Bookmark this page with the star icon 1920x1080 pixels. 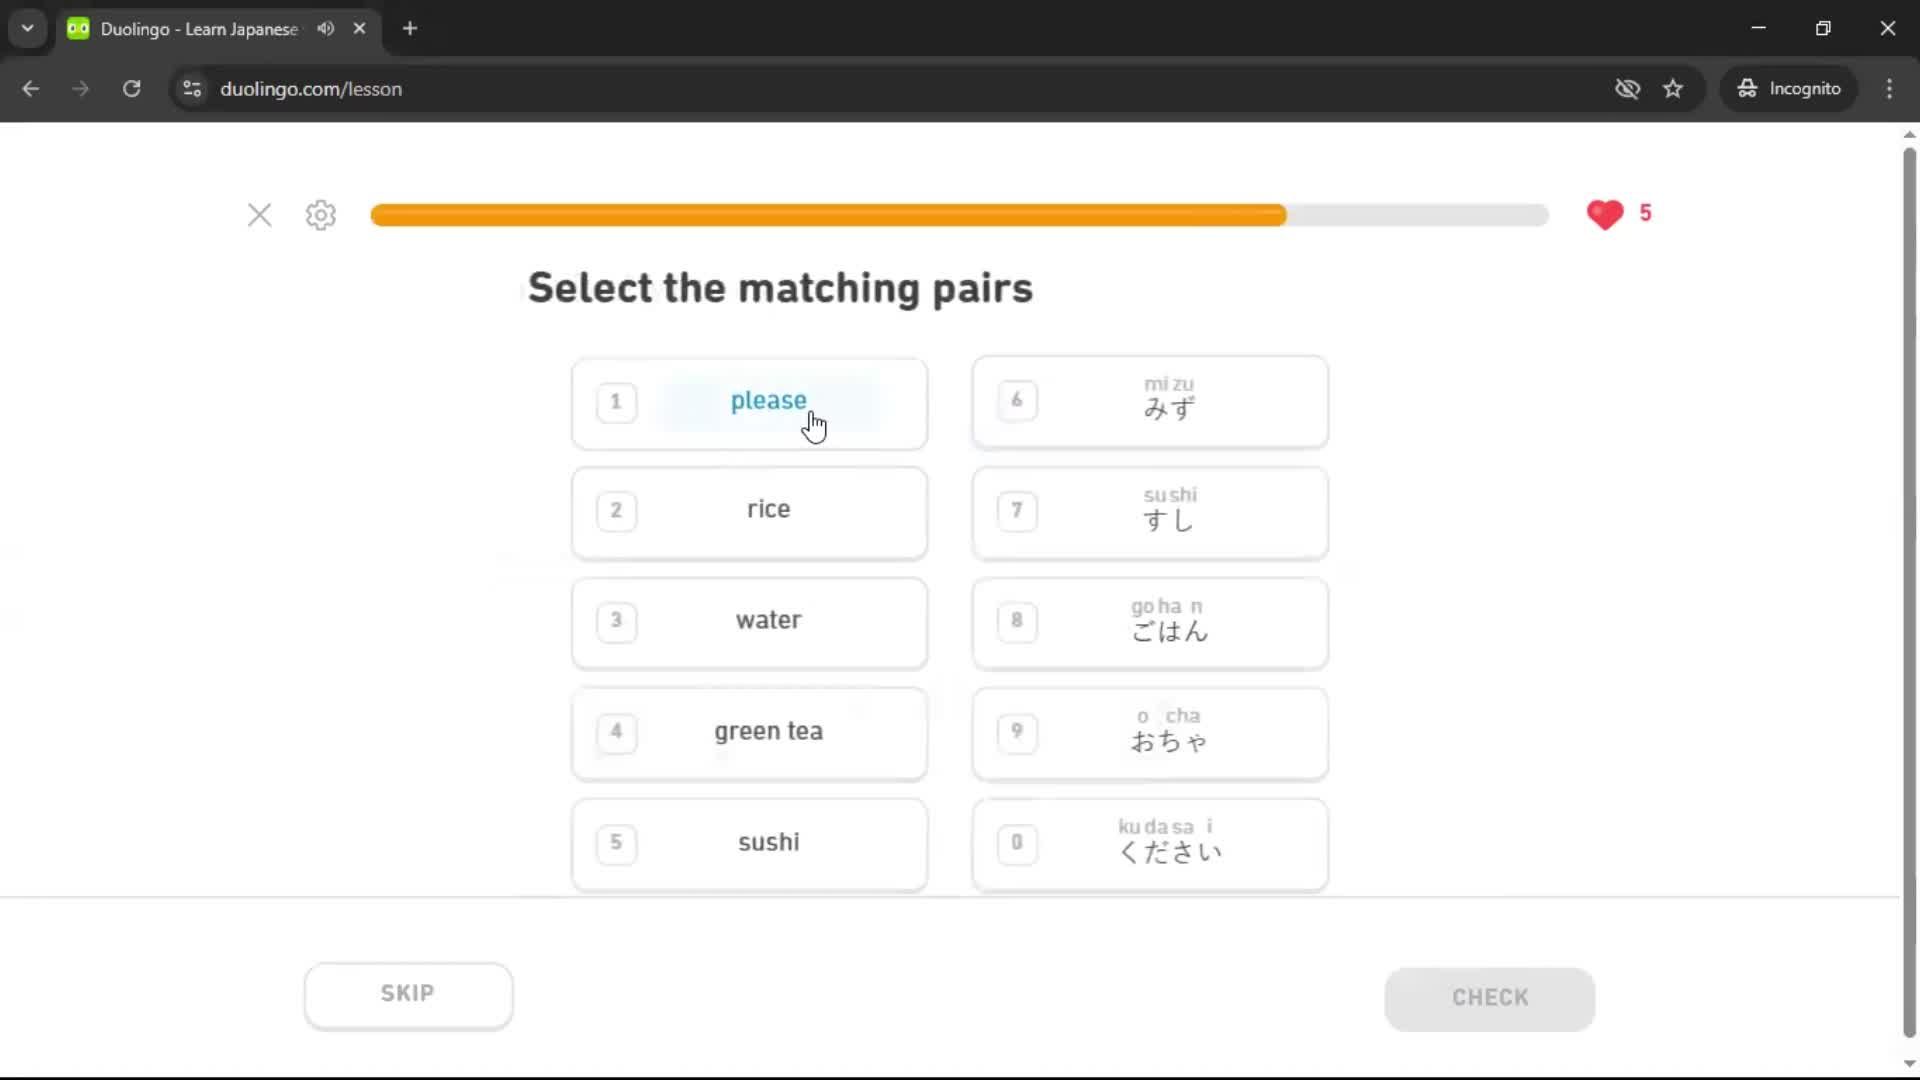click(x=1673, y=89)
